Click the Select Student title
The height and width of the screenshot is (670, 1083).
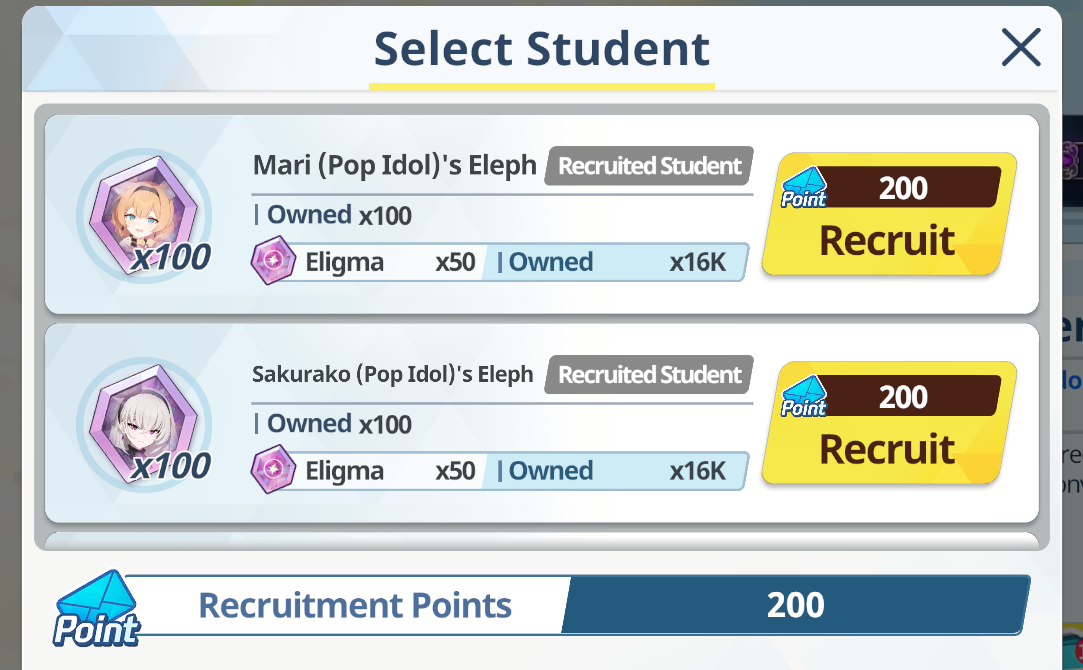[x=542, y=49]
